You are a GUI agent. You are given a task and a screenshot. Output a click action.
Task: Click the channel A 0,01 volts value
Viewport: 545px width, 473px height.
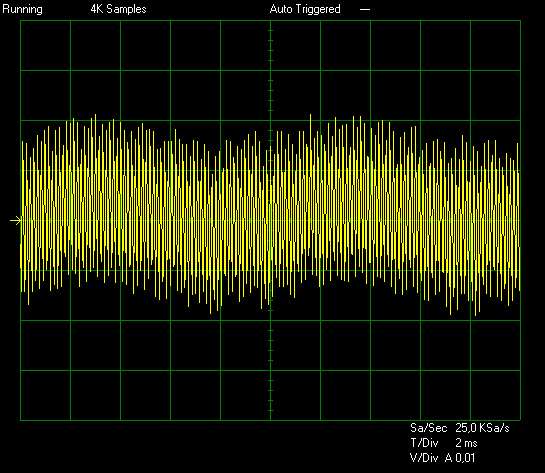[x=460, y=458]
